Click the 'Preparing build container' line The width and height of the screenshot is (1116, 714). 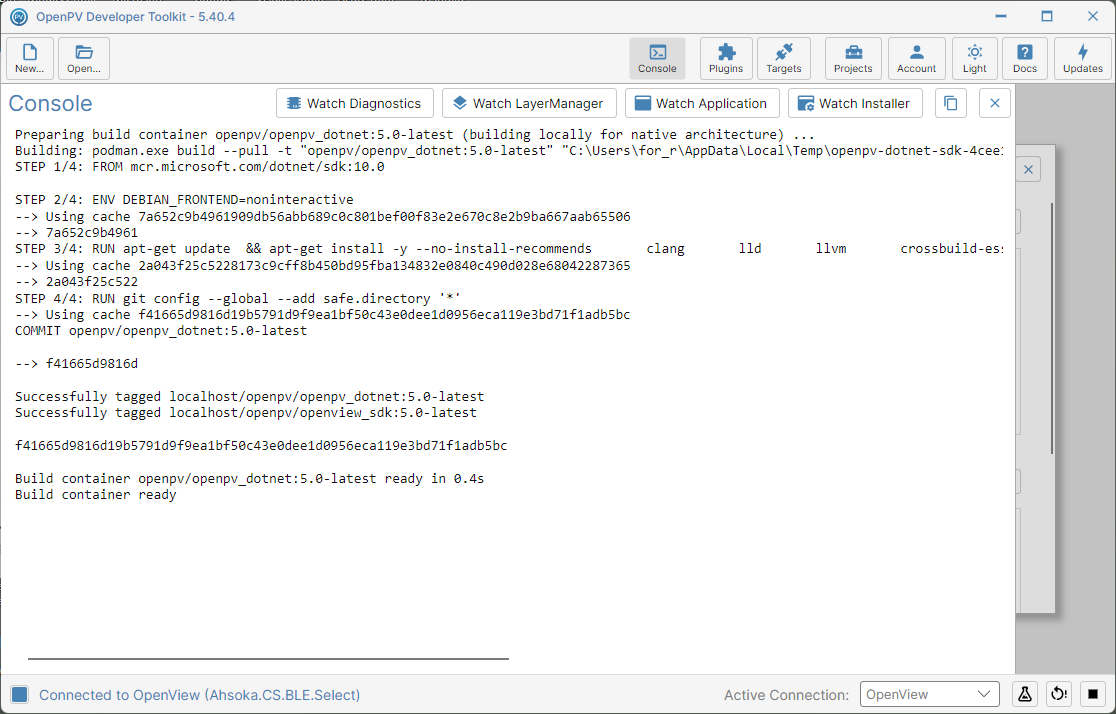coord(414,135)
